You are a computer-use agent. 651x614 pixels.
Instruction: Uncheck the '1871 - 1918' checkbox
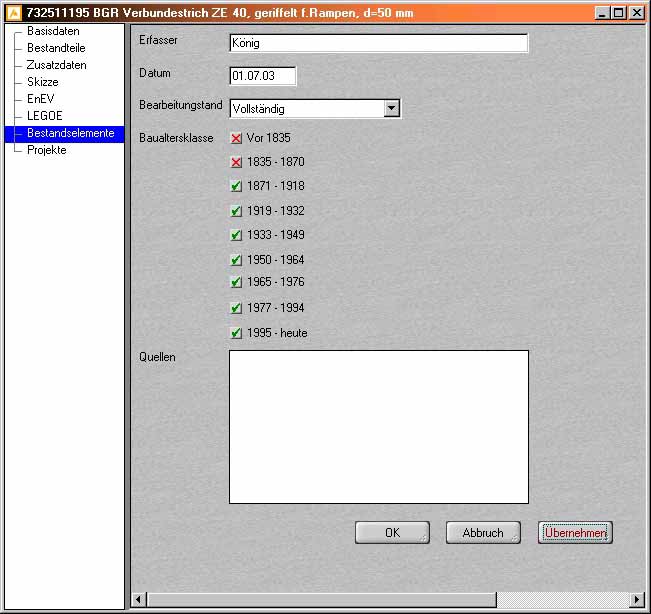pyautogui.click(x=237, y=186)
